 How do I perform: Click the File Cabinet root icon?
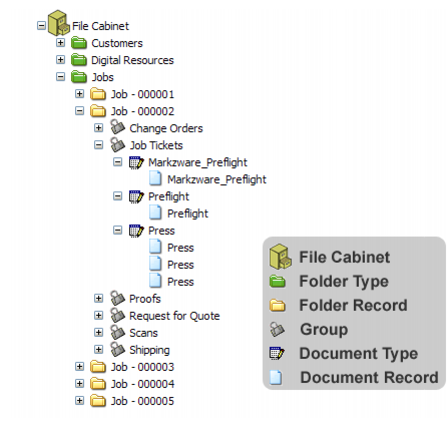[x=58, y=23]
